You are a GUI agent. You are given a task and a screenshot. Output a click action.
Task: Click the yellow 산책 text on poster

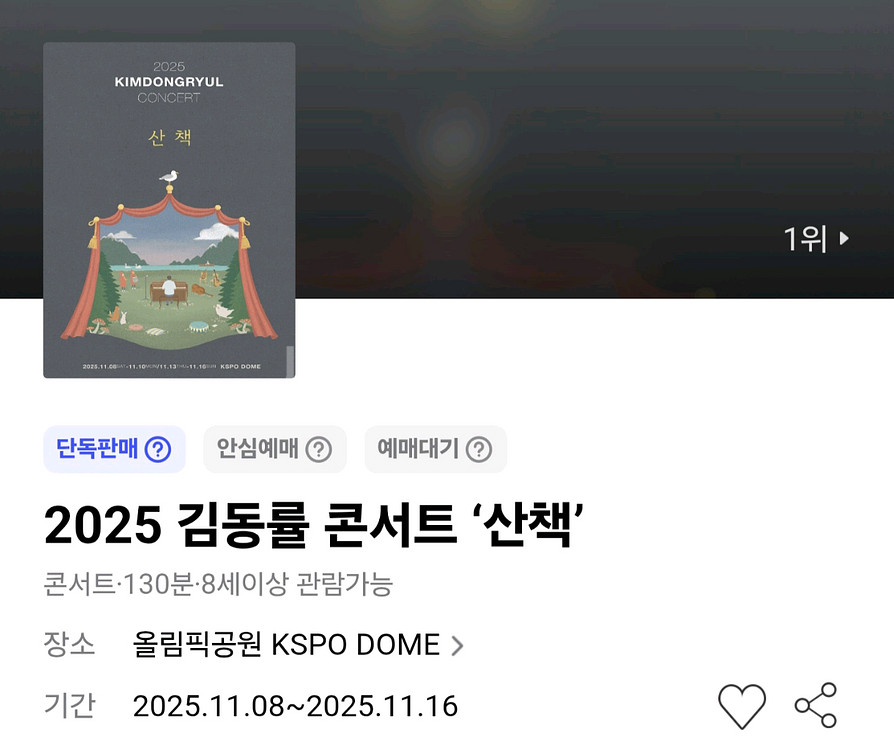(169, 137)
